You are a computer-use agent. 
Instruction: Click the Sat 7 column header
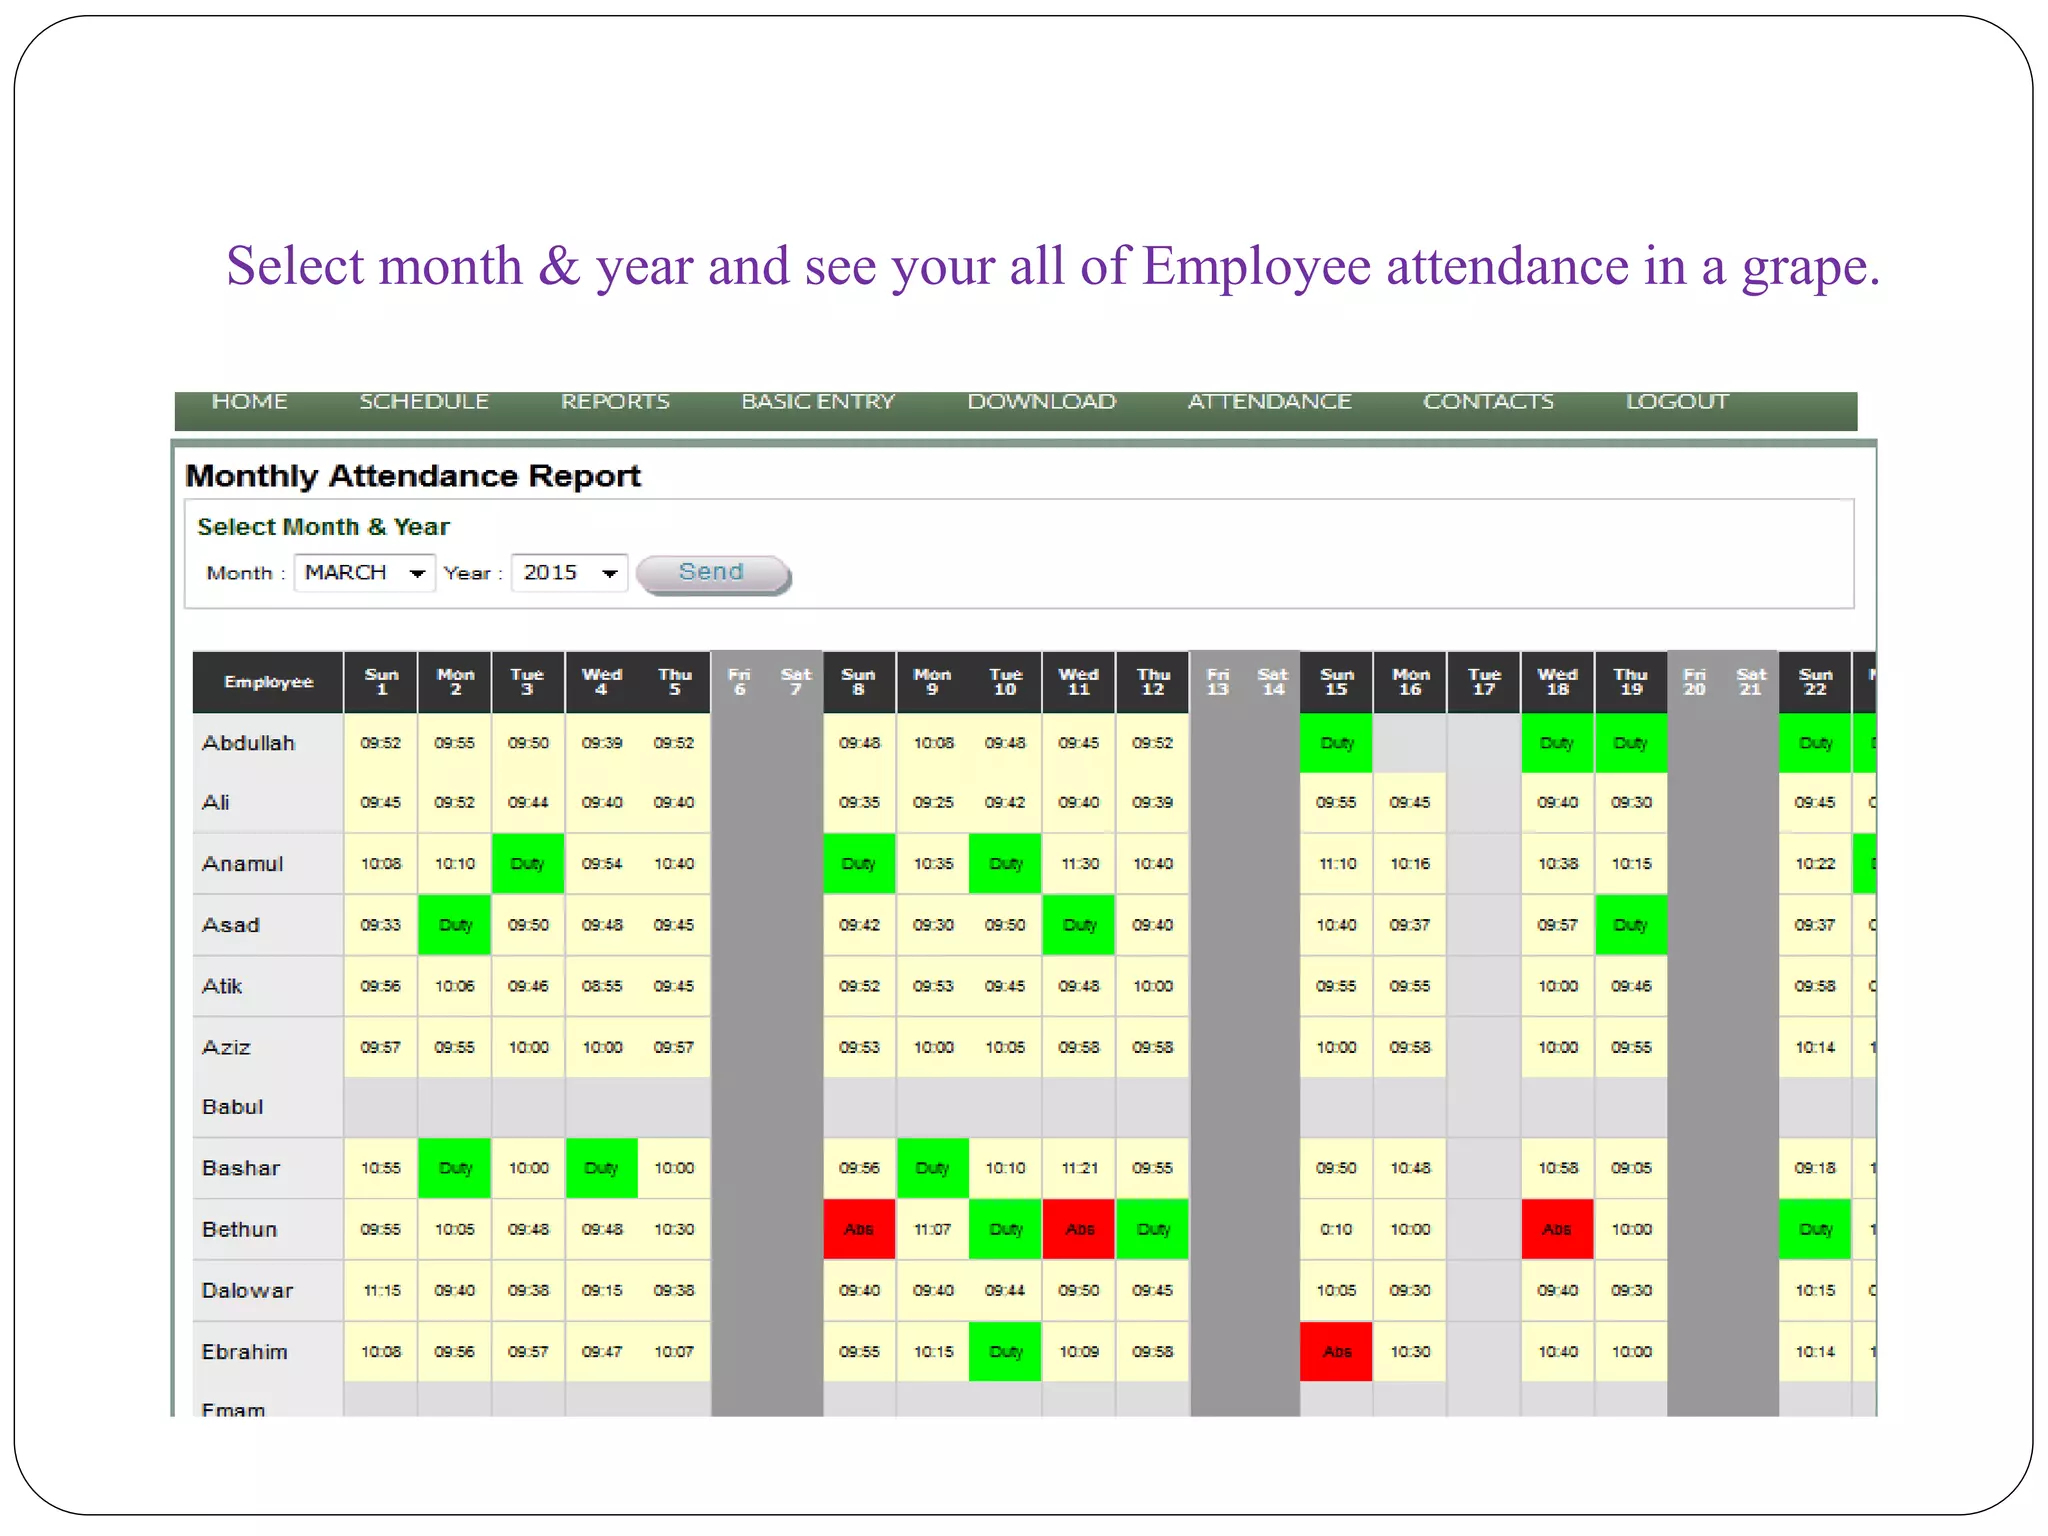[796, 682]
